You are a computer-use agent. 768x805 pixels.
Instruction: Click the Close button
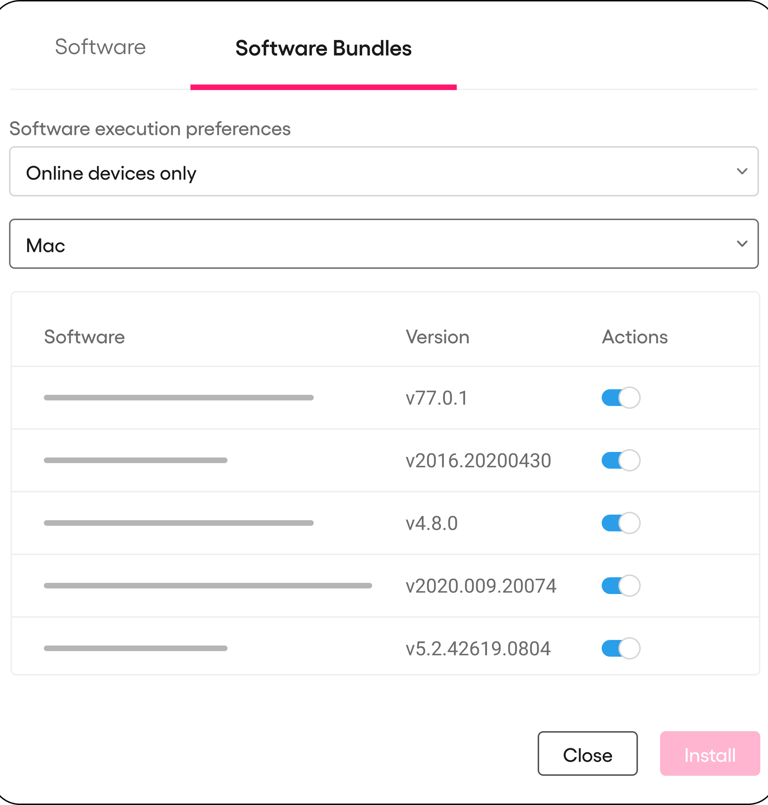click(587, 755)
